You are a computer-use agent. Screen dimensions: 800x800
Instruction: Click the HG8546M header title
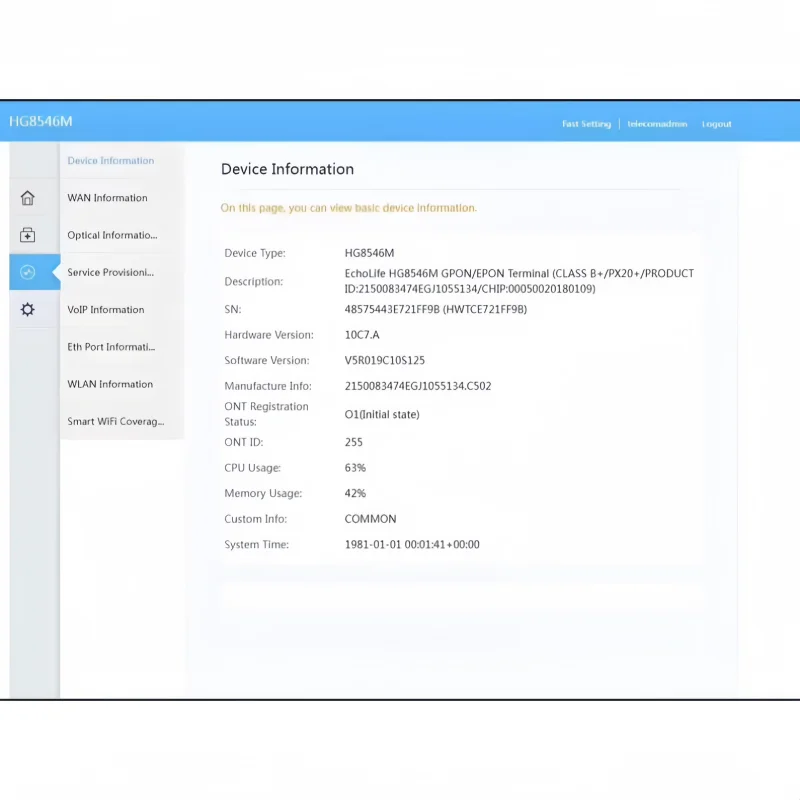[41, 121]
